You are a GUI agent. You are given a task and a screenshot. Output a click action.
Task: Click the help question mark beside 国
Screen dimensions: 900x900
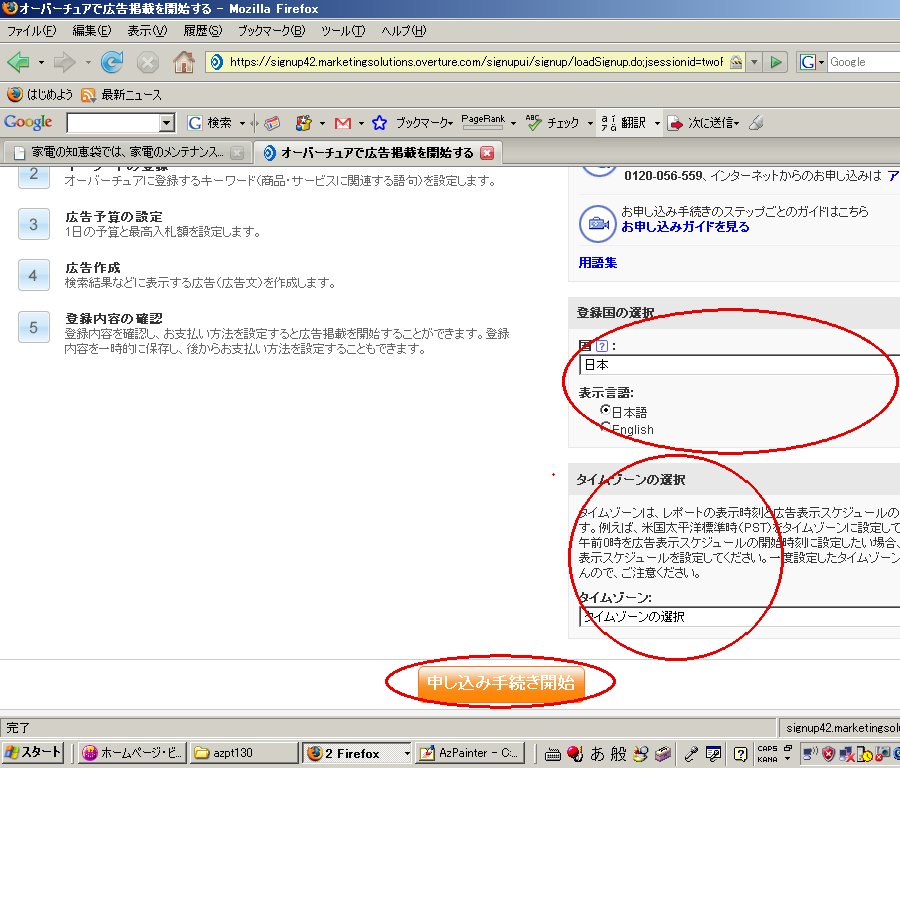[602, 346]
